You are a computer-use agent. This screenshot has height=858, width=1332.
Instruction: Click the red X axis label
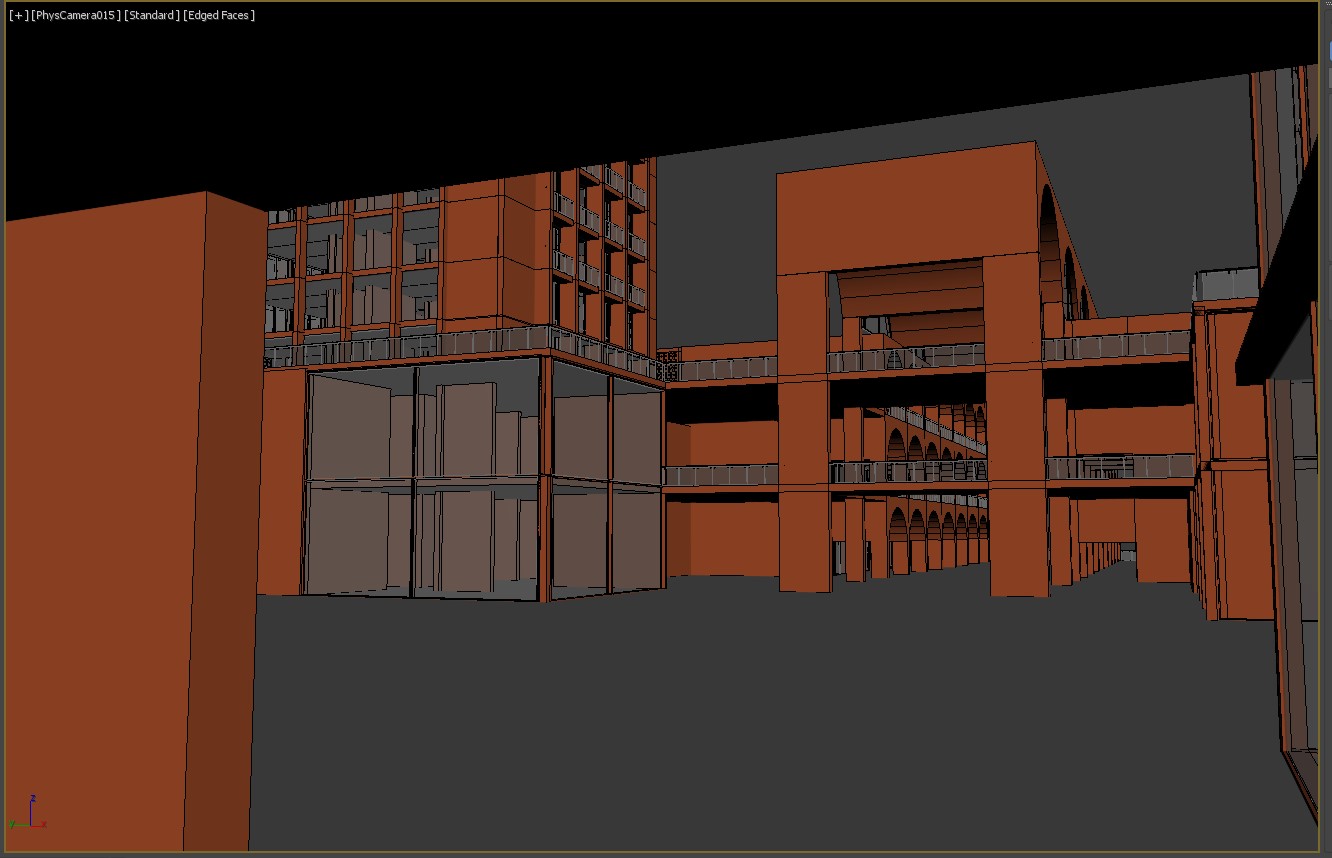(43, 825)
